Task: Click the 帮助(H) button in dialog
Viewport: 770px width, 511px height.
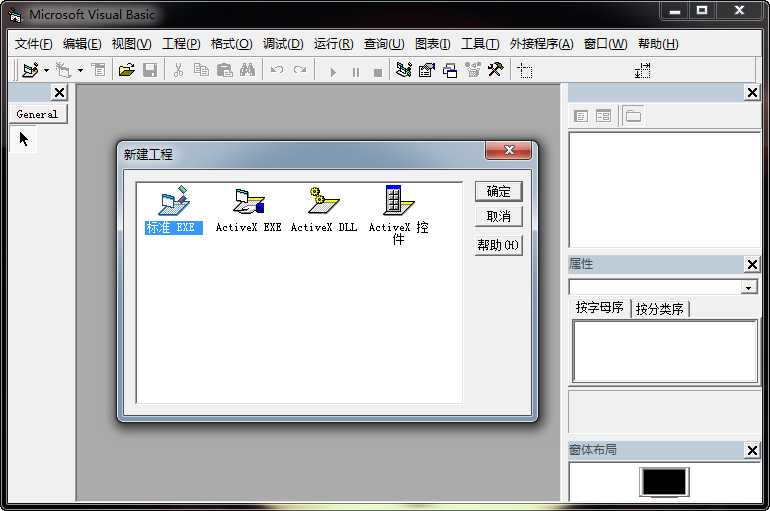Action: tap(498, 245)
